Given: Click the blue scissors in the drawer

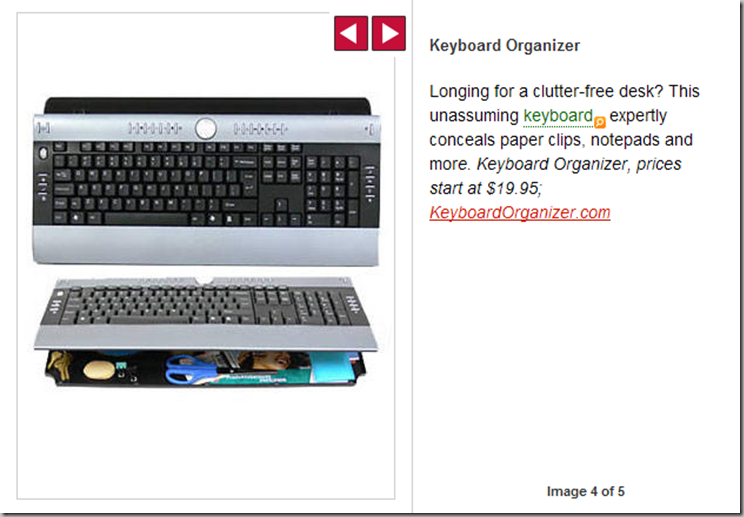Looking at the screenshot, I should click(190, 370).
